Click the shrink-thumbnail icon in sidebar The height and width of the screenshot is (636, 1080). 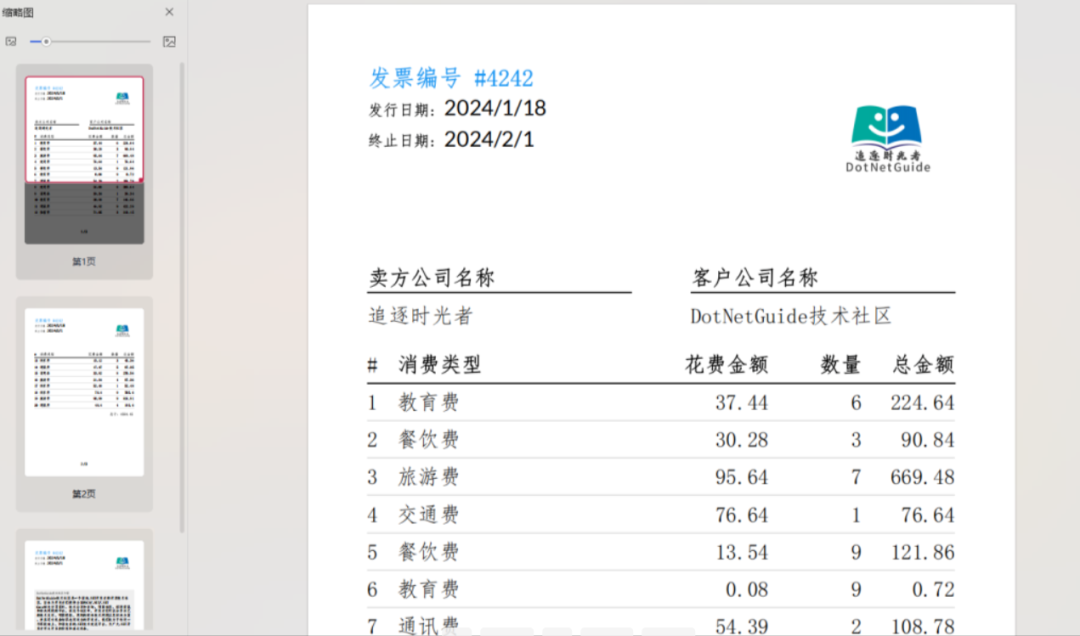[x=12, y=41]
